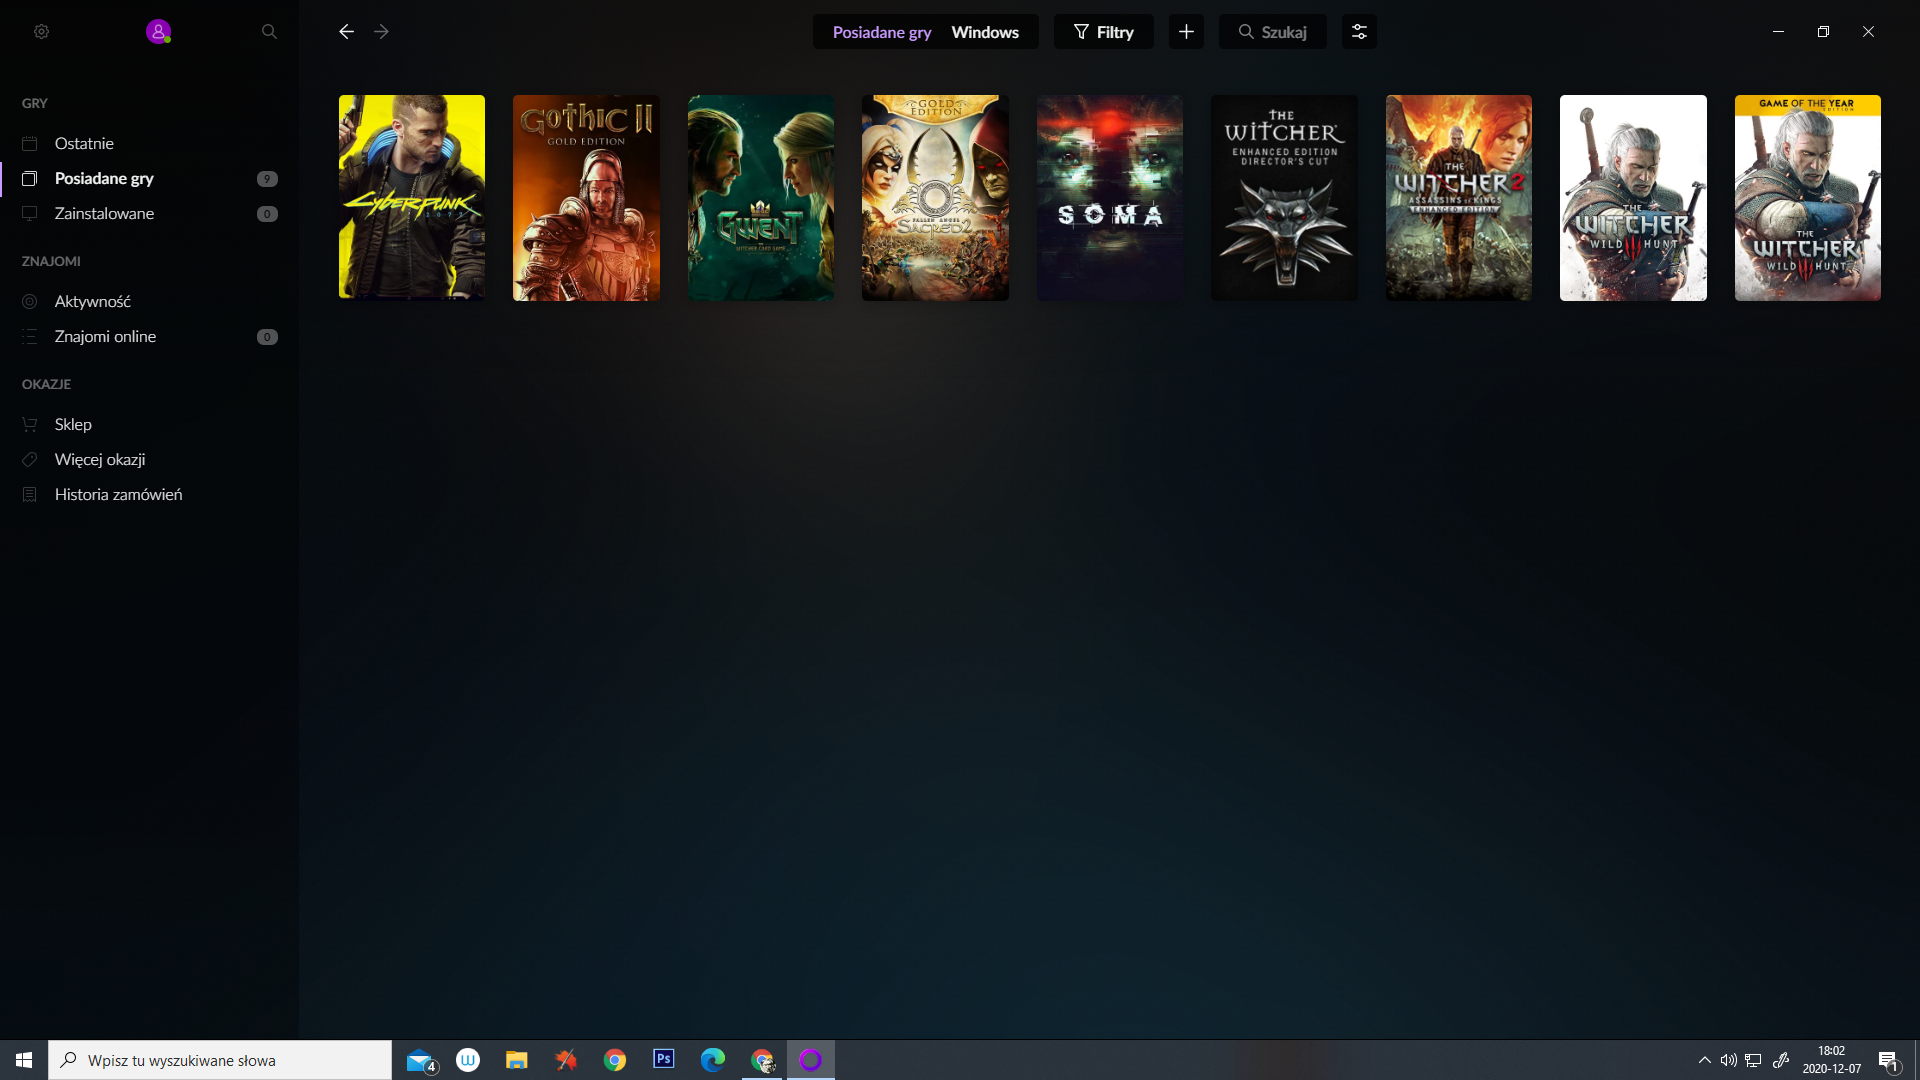1920x1080 pixels.
Task: Open The Witcher 3 Wild Hunt cover
Action: coord(1633,198)
